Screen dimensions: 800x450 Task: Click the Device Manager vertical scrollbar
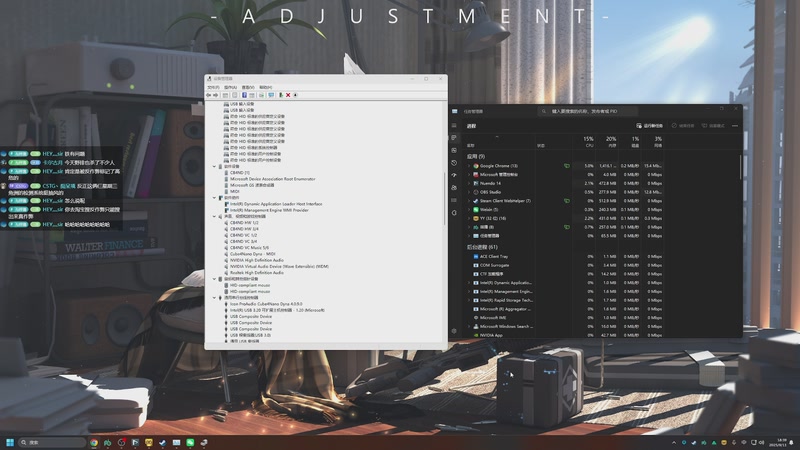444,199
